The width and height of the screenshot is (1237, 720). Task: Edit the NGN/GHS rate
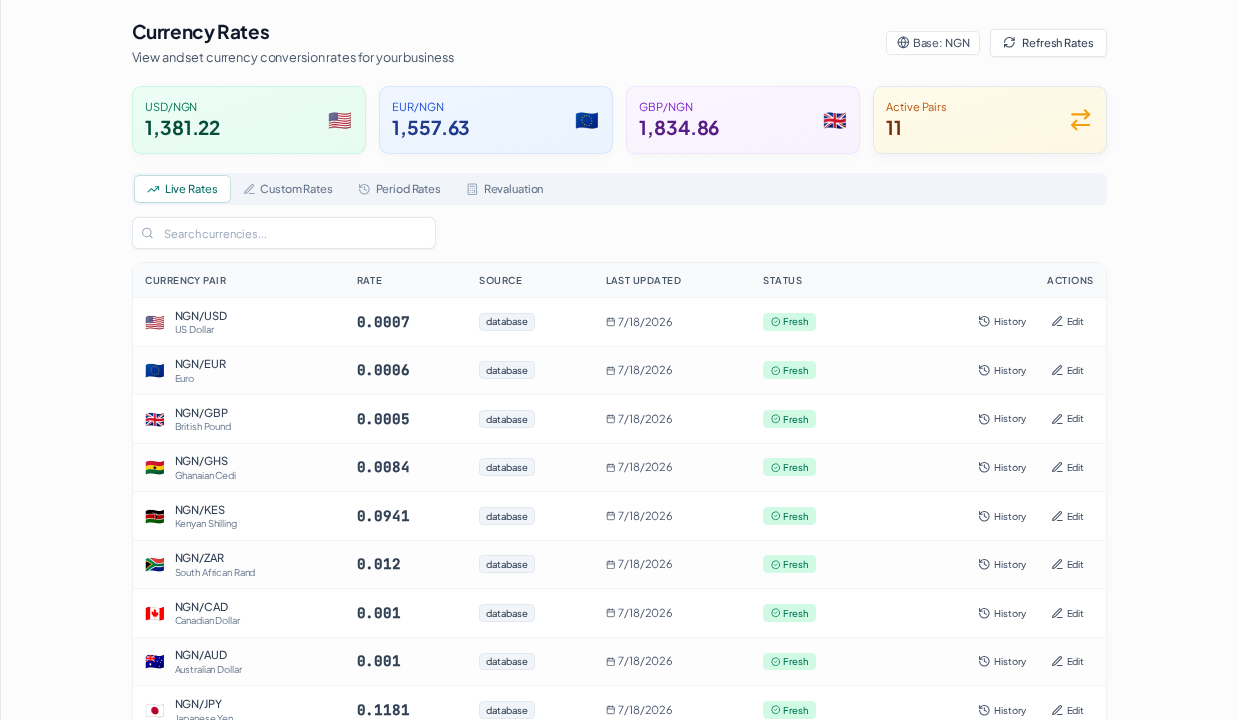[1067, 467]
